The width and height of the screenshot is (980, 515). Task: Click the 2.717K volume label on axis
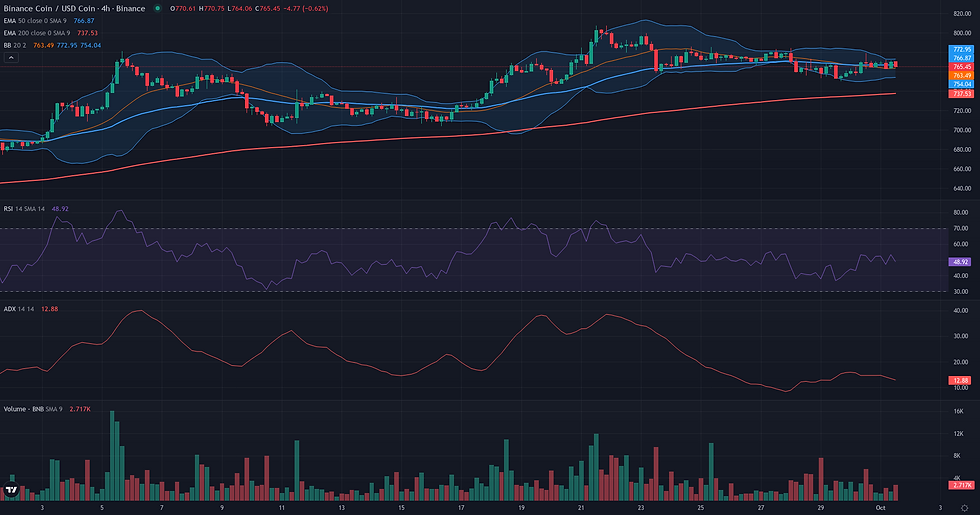(961, 485)
